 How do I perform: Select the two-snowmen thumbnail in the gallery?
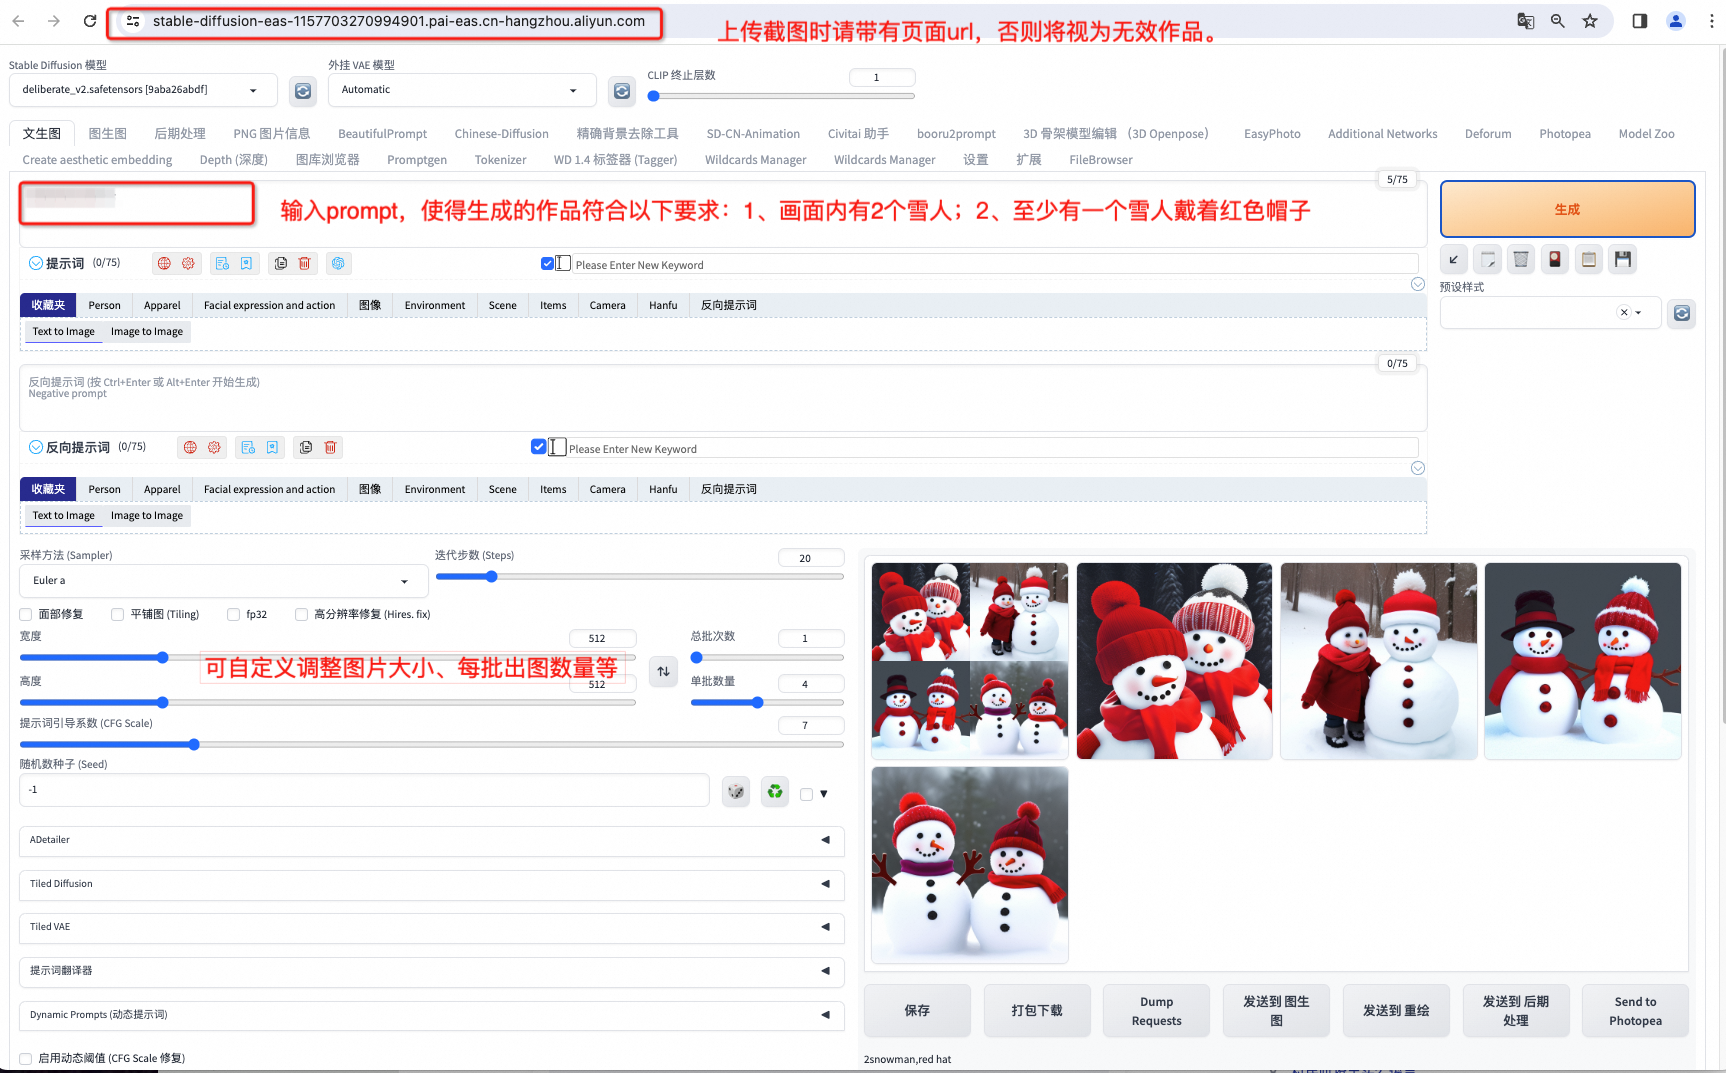(968, 863)
